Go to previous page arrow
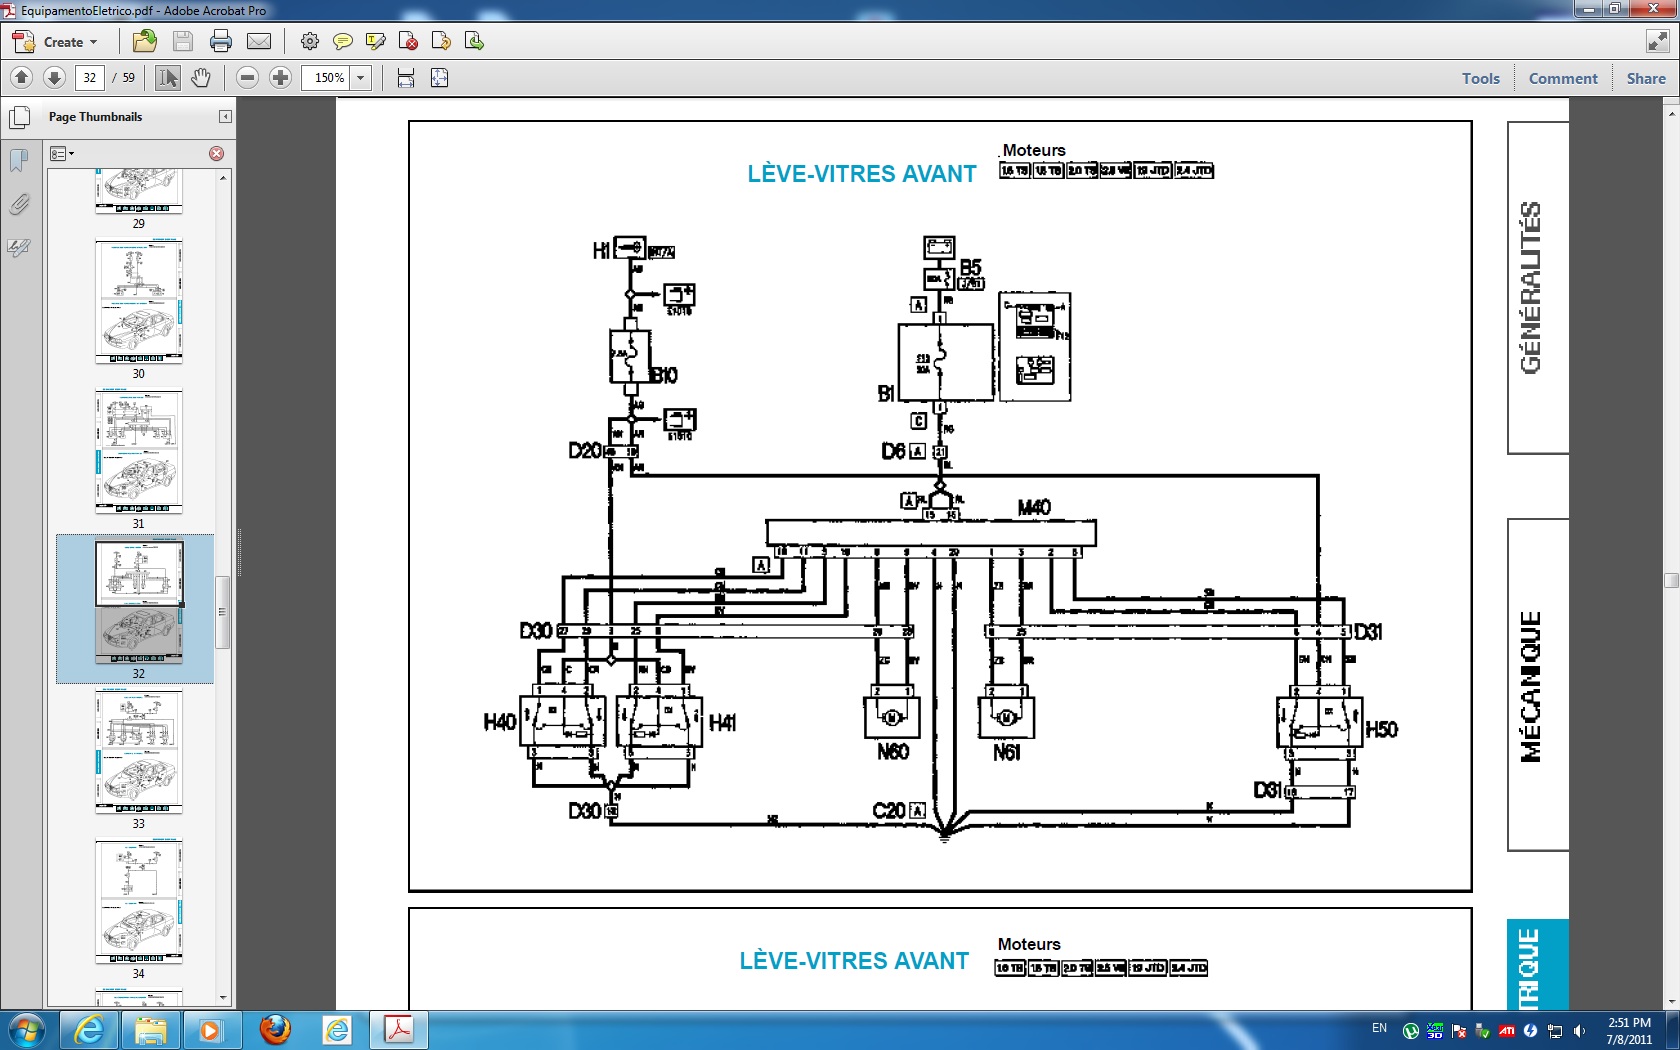The height and width of the screenshot is (1050, 1680). point(21,78)
